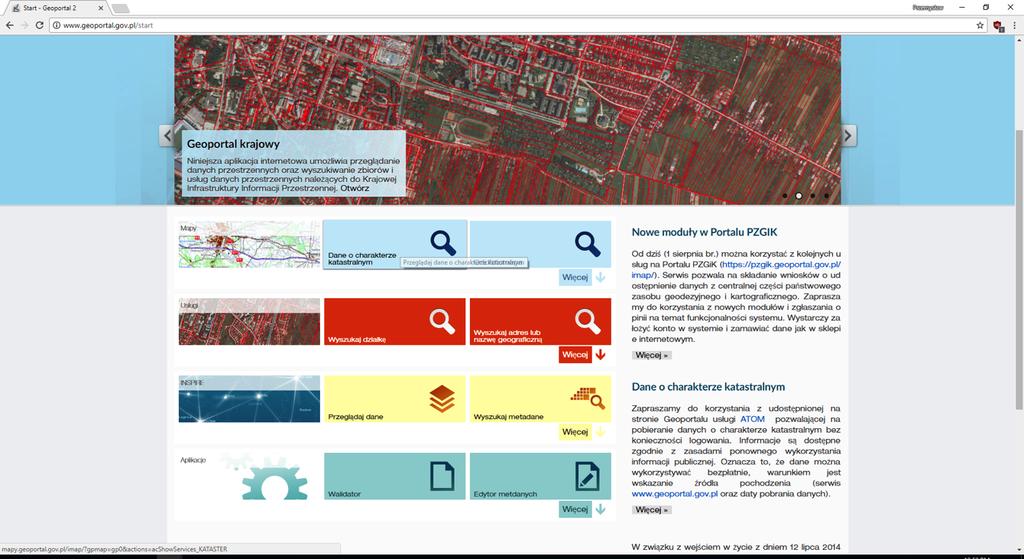
Task: Click the site info icon before URL
Action: coord(57,25)
